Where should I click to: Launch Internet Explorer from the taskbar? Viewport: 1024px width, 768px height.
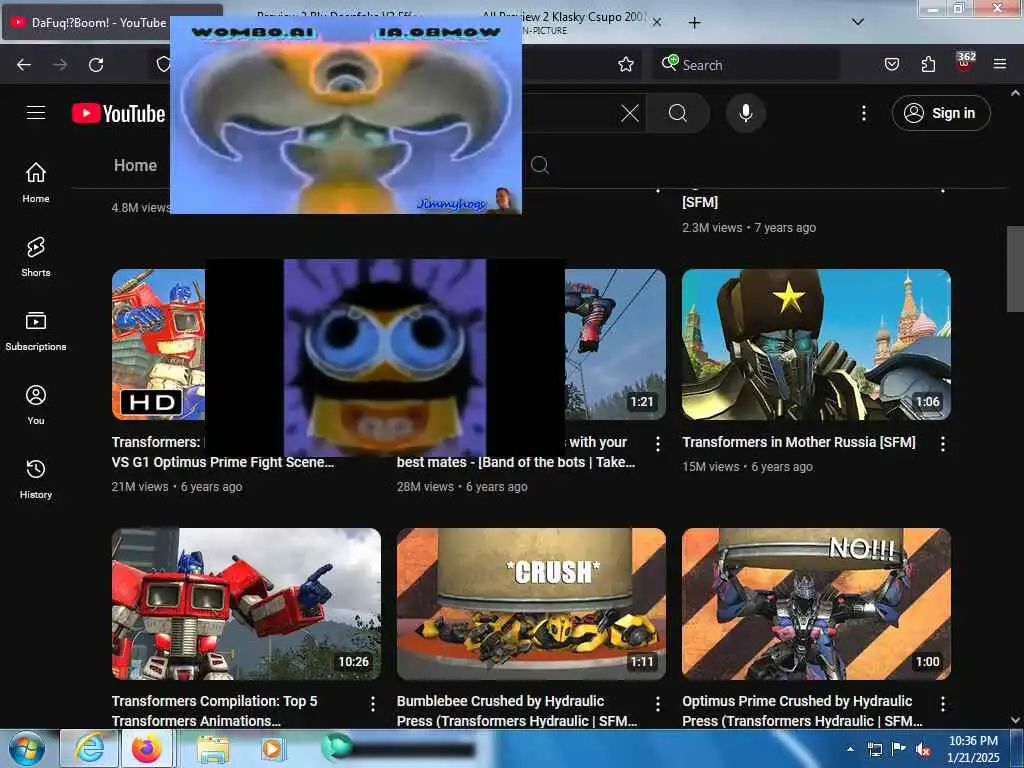[89, 748]
